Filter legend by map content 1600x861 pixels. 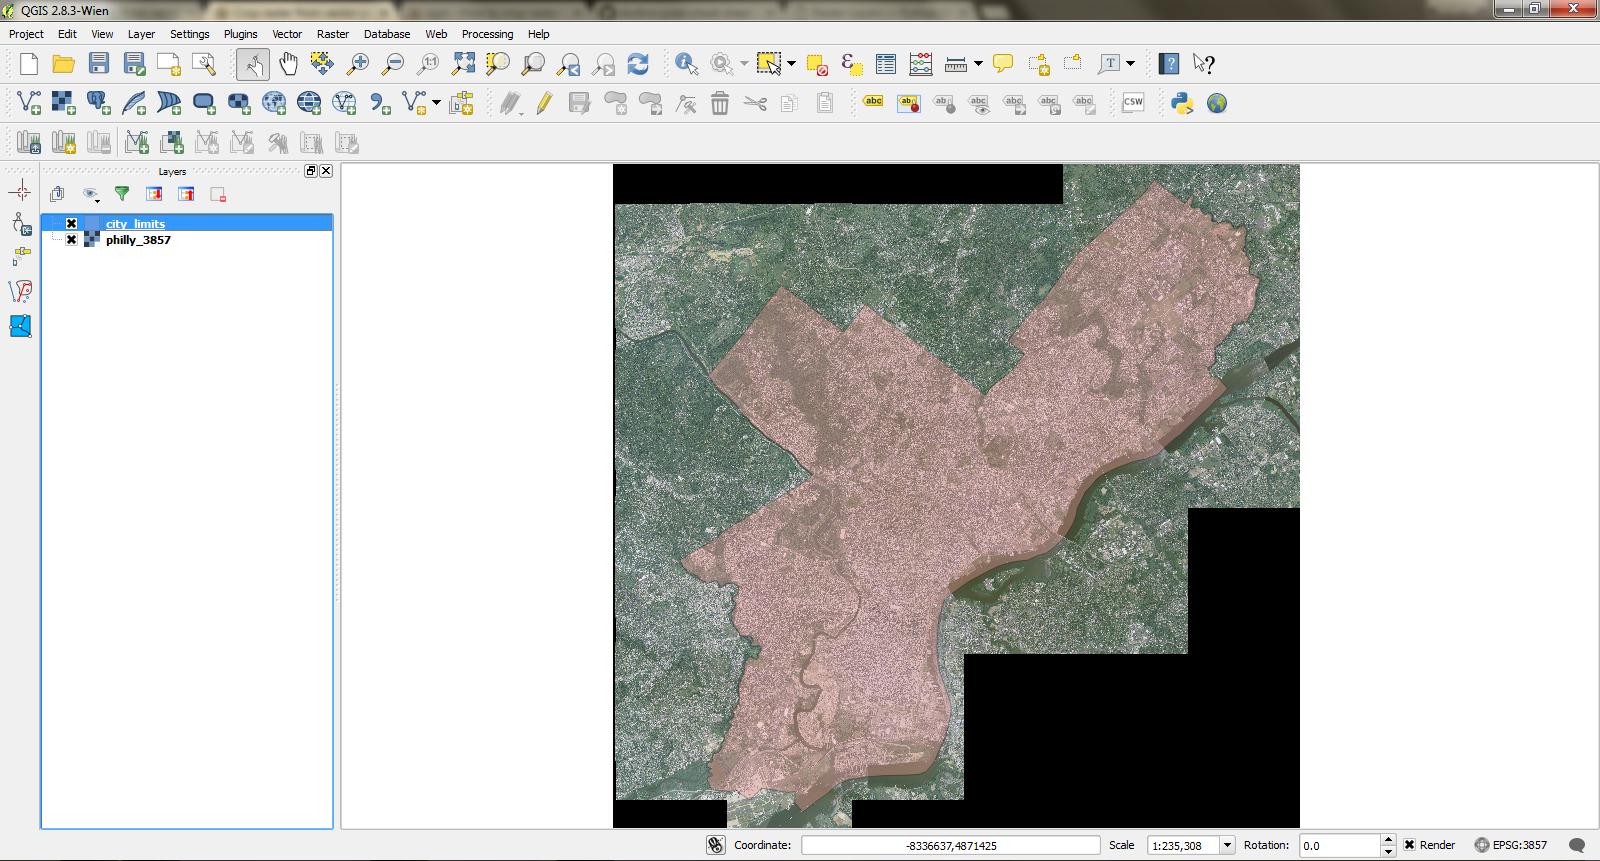point(122,194)
